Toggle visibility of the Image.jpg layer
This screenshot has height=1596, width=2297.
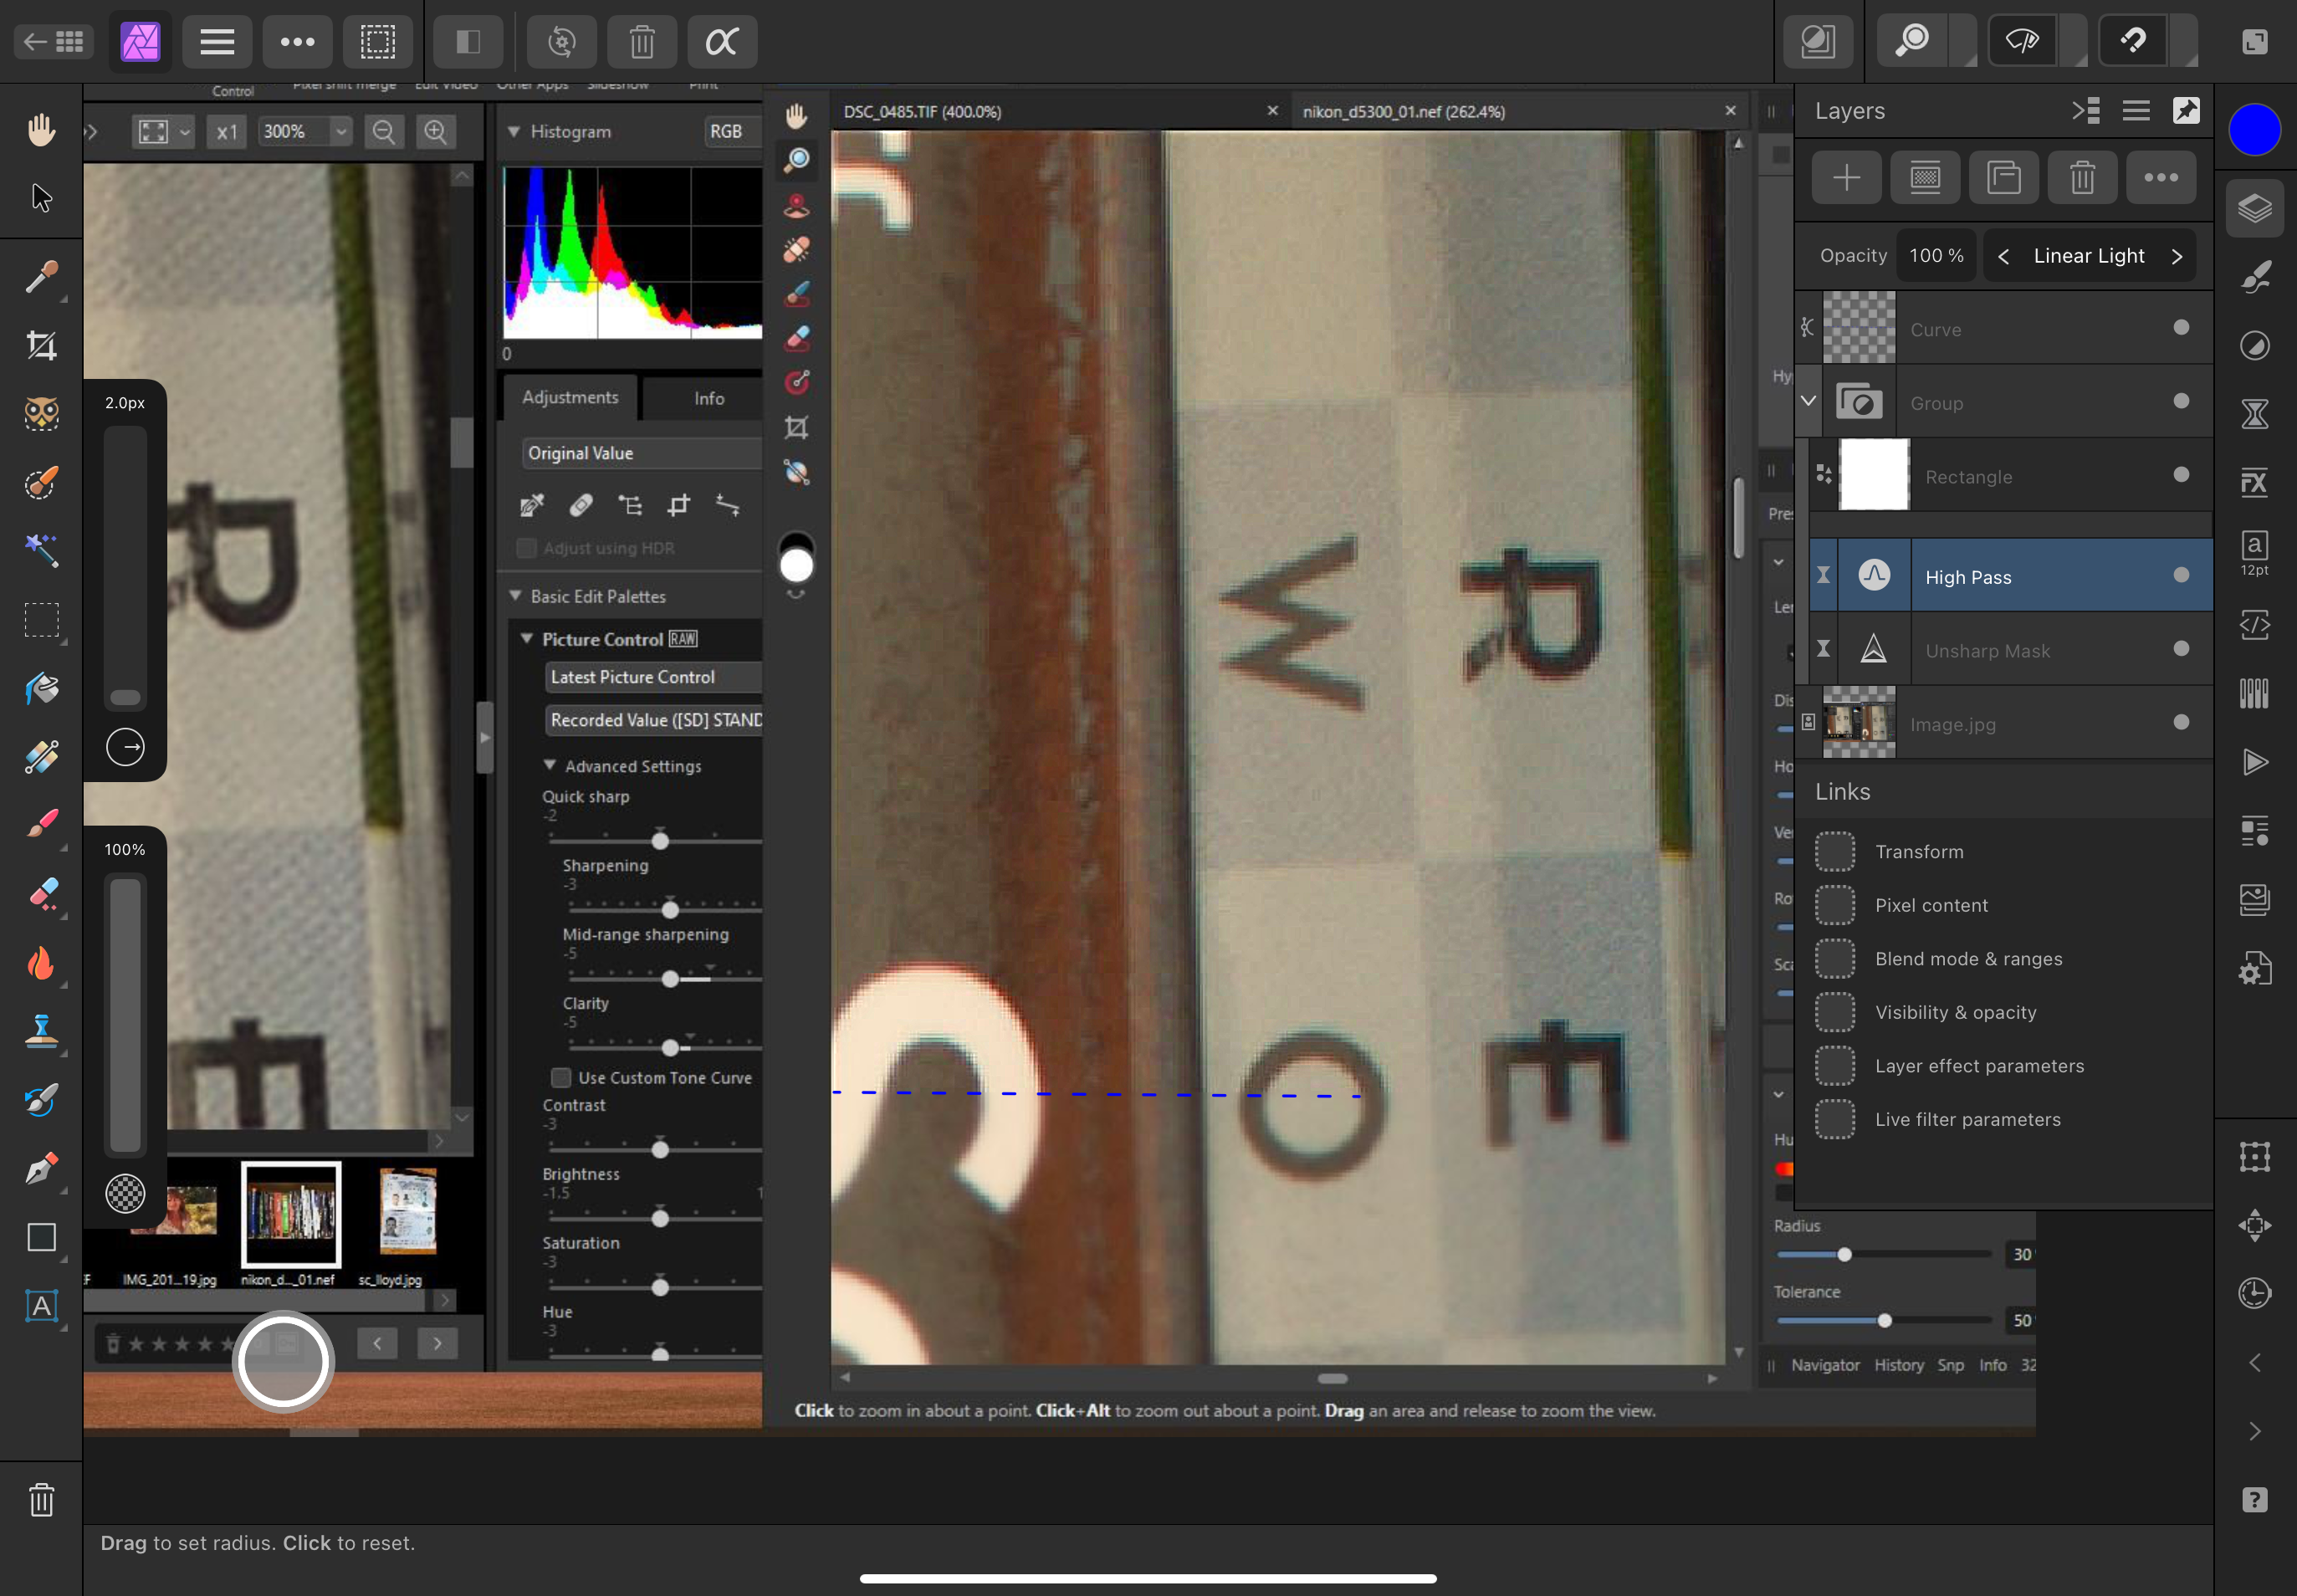point(2181,722)
